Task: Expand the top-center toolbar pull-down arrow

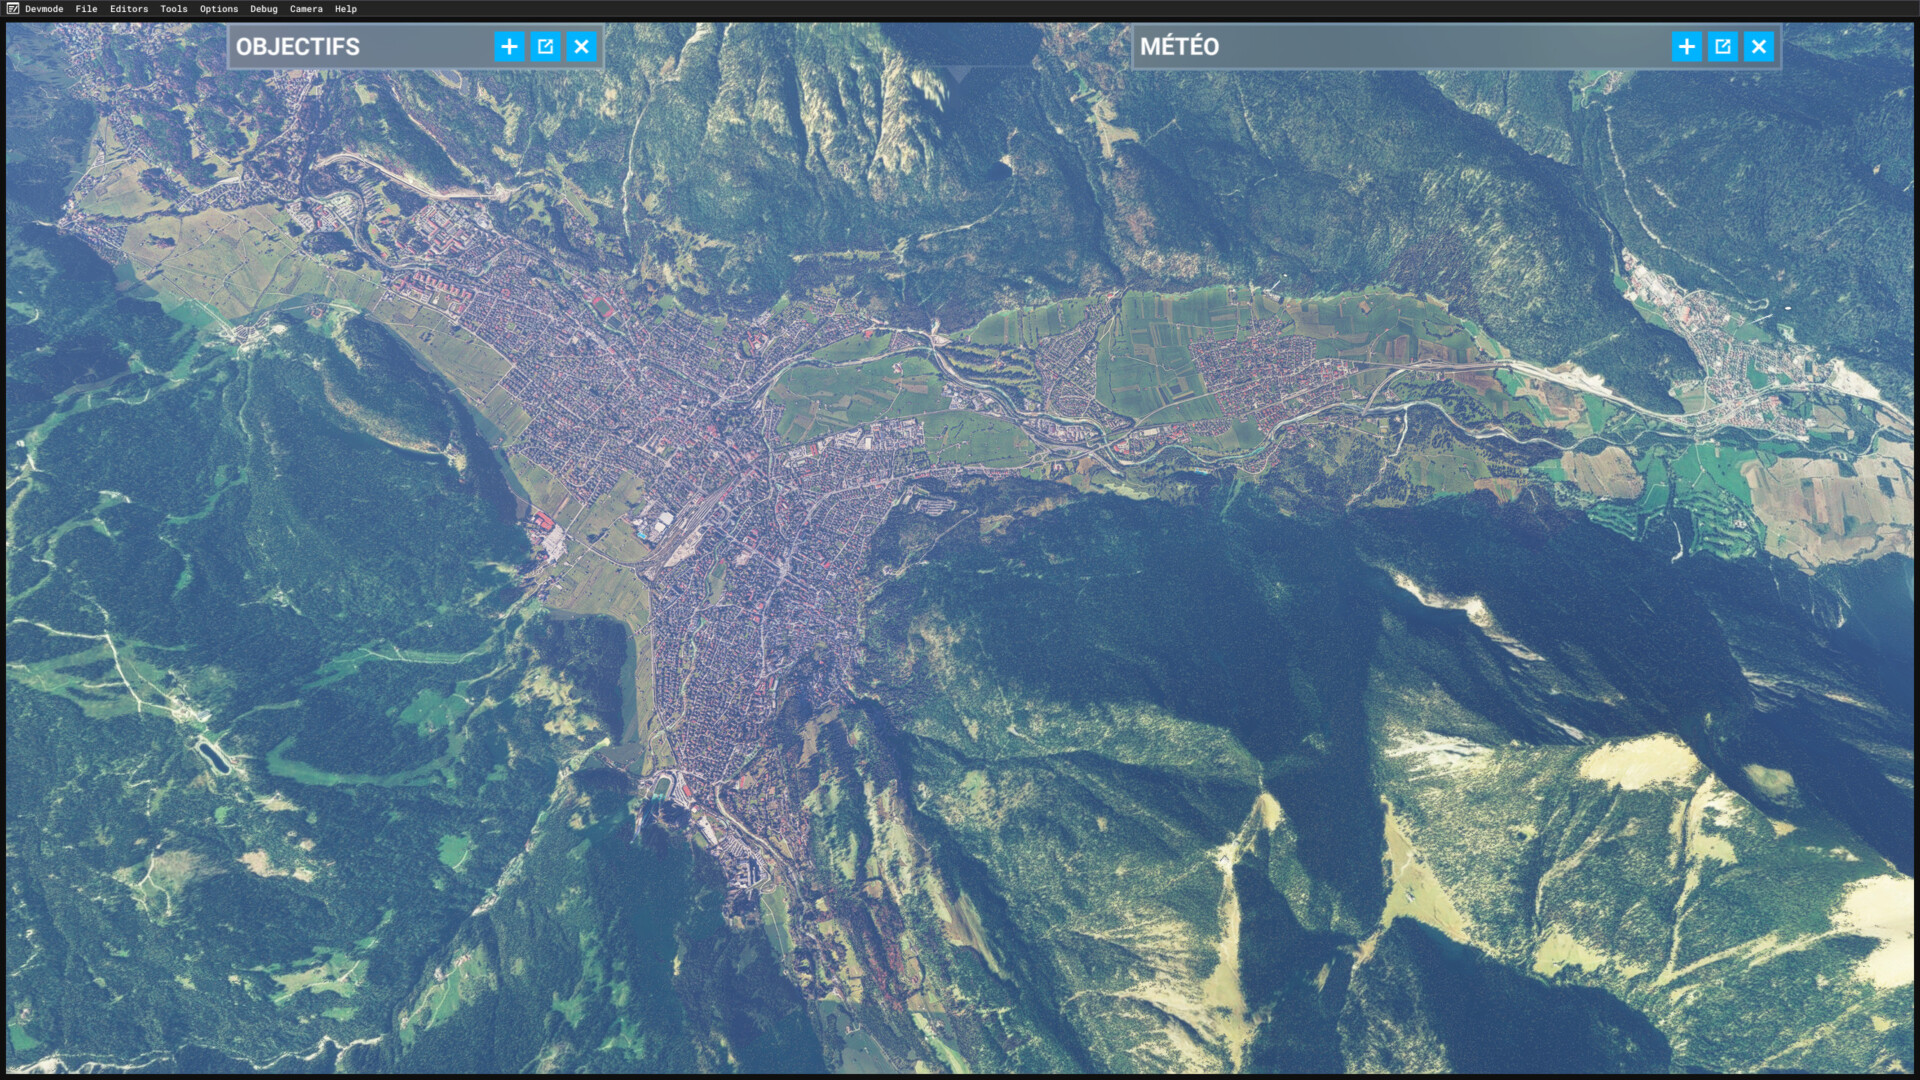Action: [960, 75]
